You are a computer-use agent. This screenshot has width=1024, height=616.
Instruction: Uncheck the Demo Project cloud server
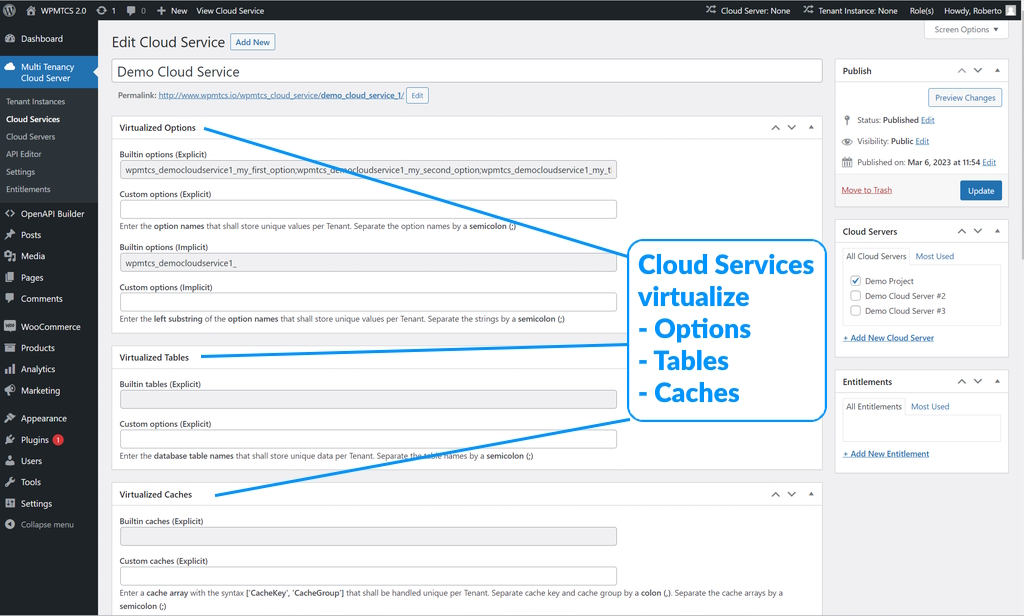click(856, 281)
